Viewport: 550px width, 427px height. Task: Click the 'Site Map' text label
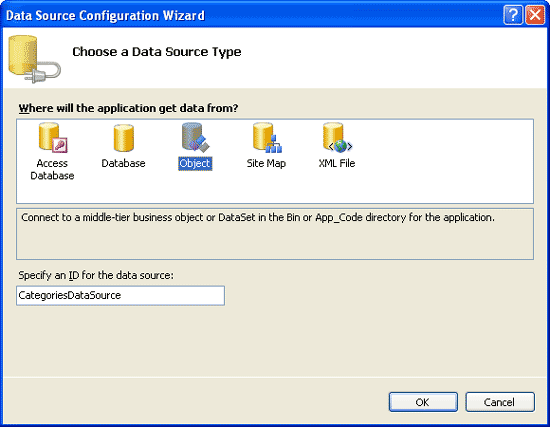coord(266,164)
